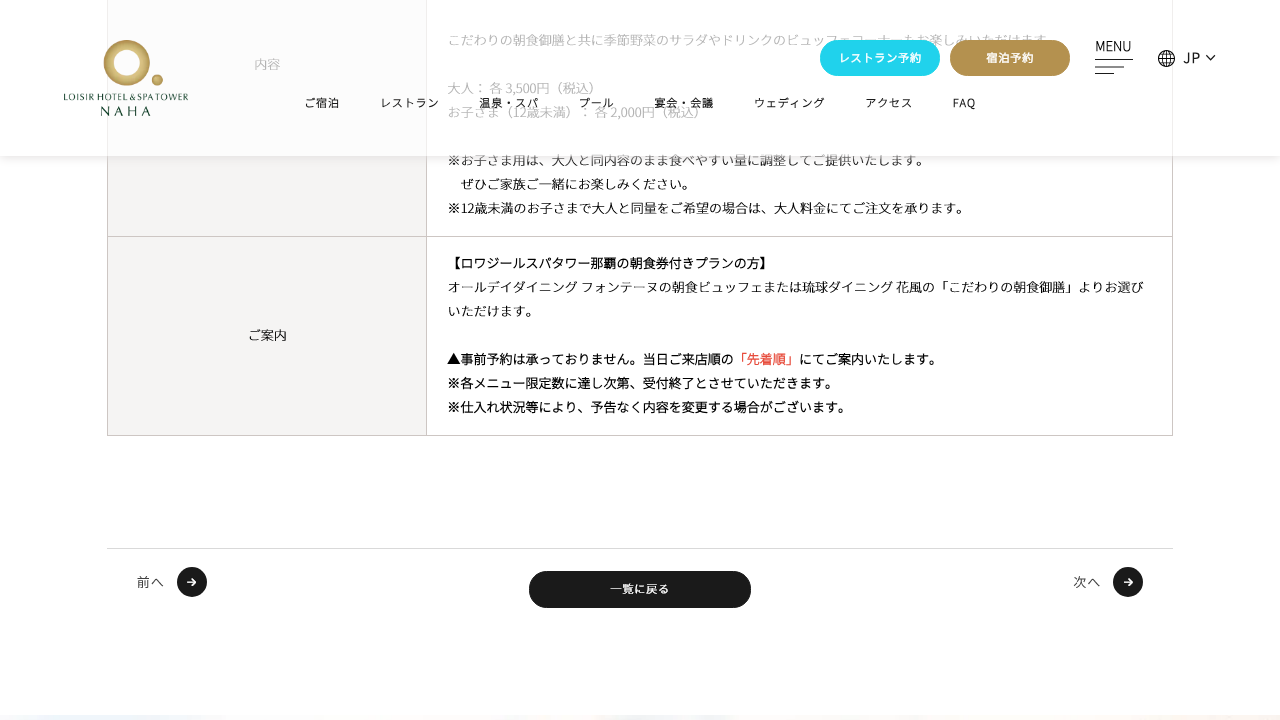The width and height of the screenshot is (1280, 720).
Task: Expand the JP language dropdown chevron
Action: (x=1211, y=58)
